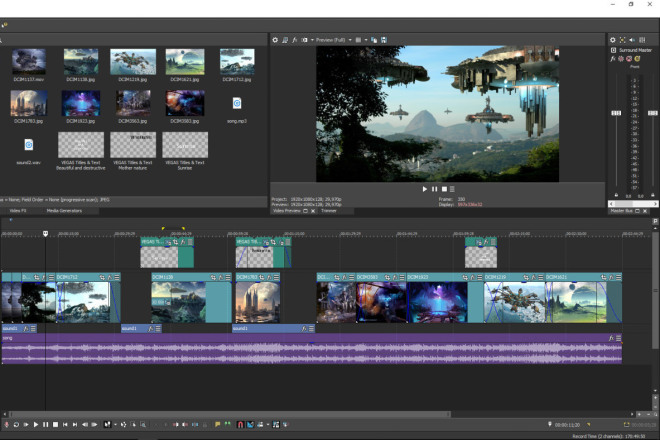This screenshot has width=660, height=440.
Task: Open FX on the song audio event
Action: coord(611,338)
